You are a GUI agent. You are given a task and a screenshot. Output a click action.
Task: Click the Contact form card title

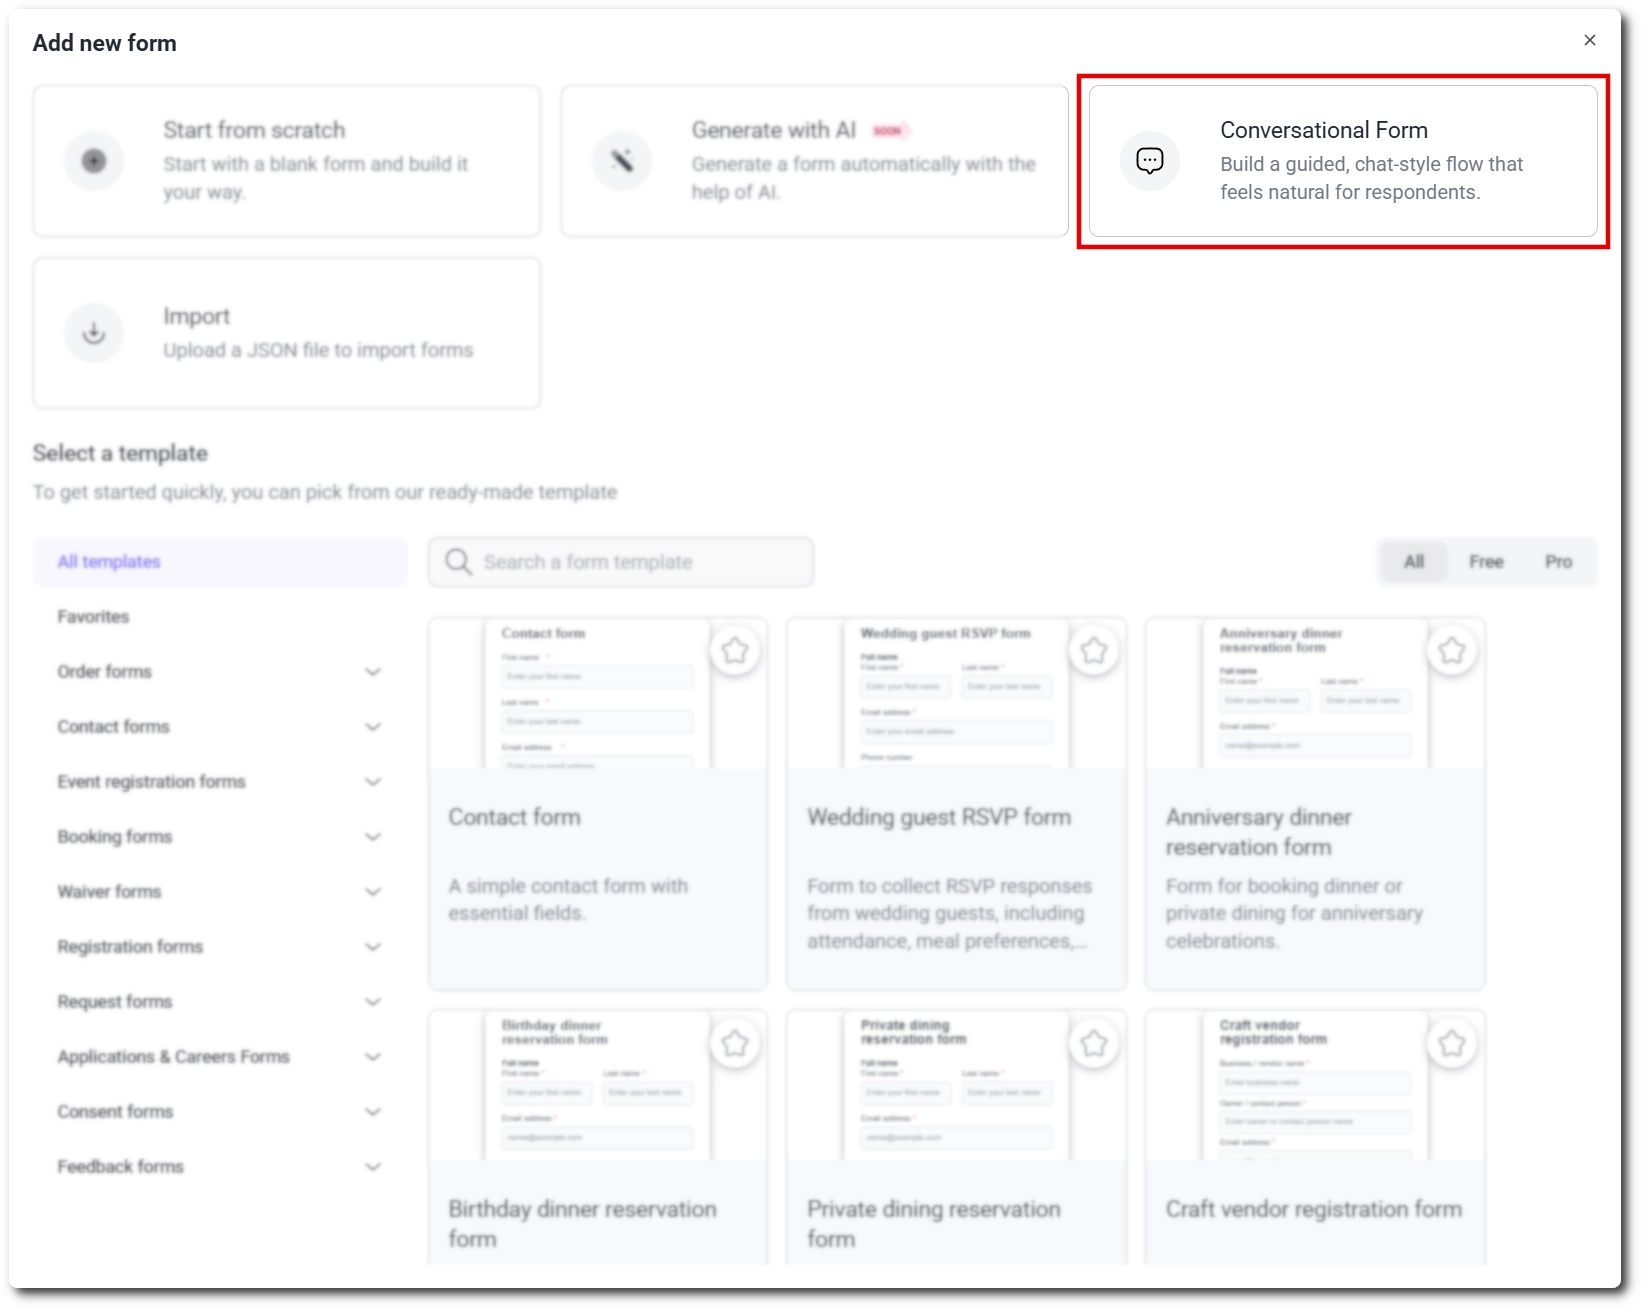tap(514, 817)
